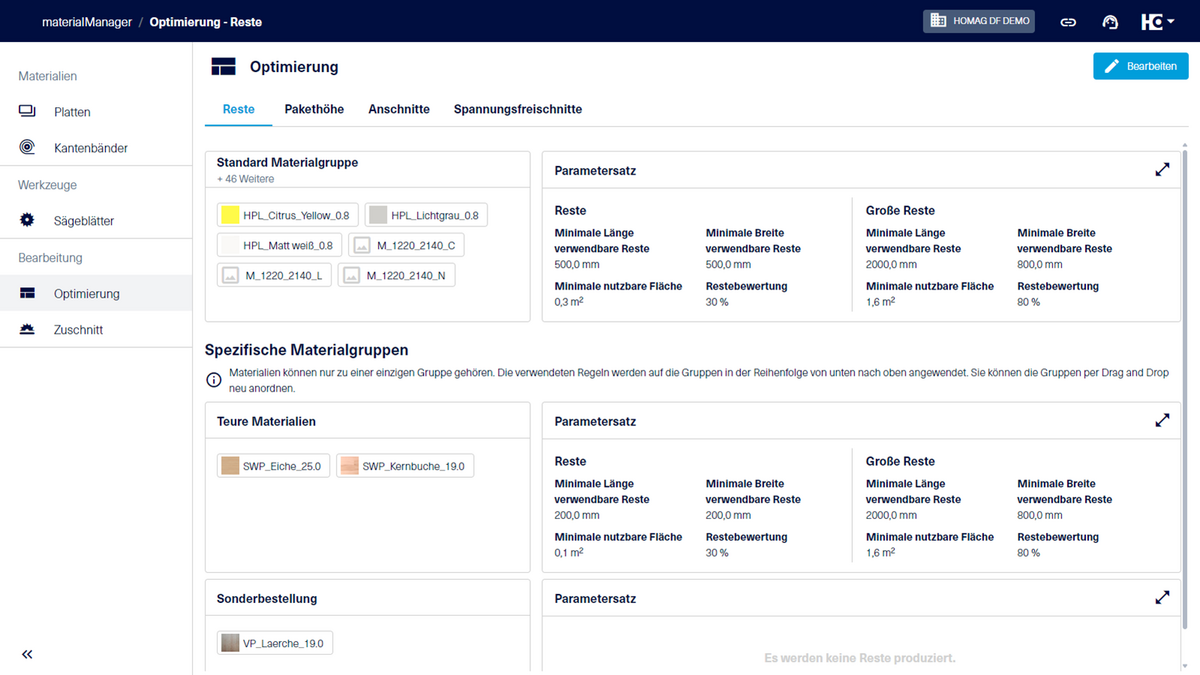This screenshot has height=675, width=1200.
Task: Open Platten in the sidebar
Action: tap(72, 112)
